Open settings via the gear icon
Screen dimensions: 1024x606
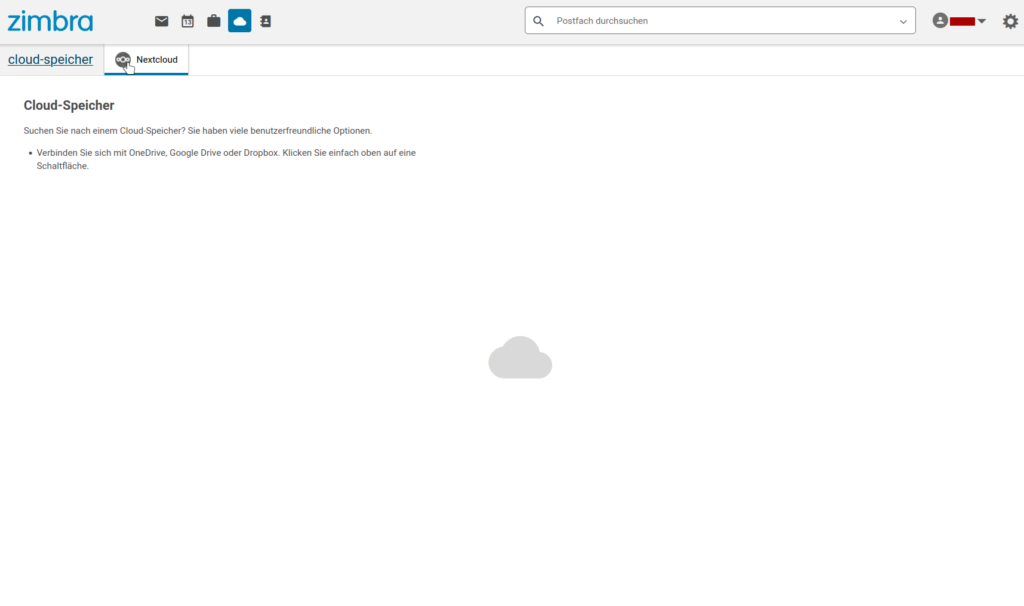tap(1010, 21)
